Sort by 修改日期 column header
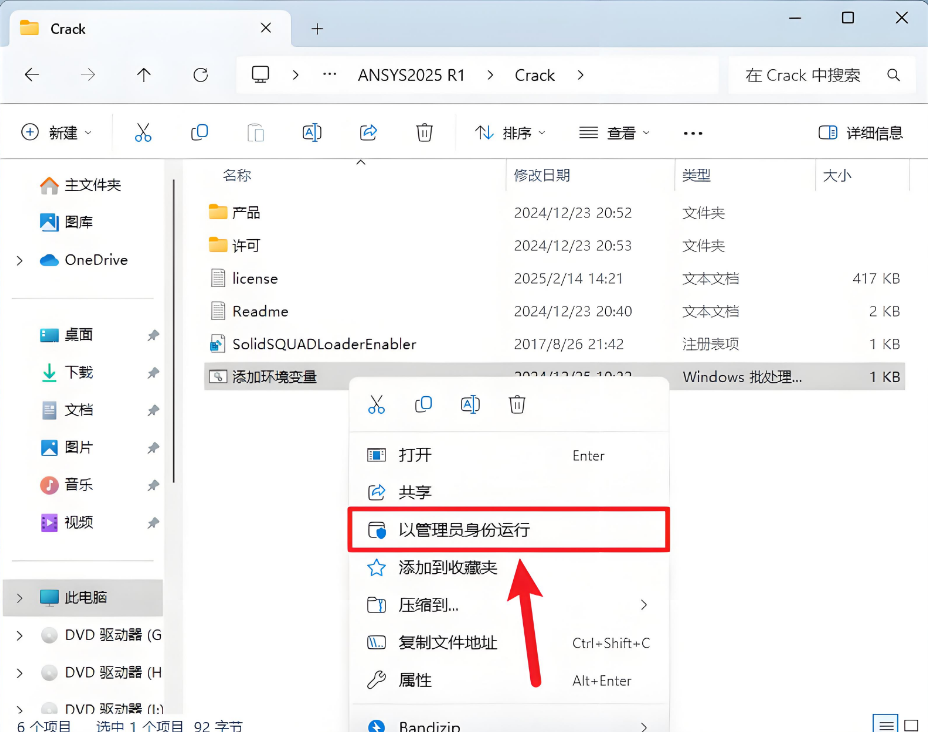This screenshot has height=732, width=928. 542,175
